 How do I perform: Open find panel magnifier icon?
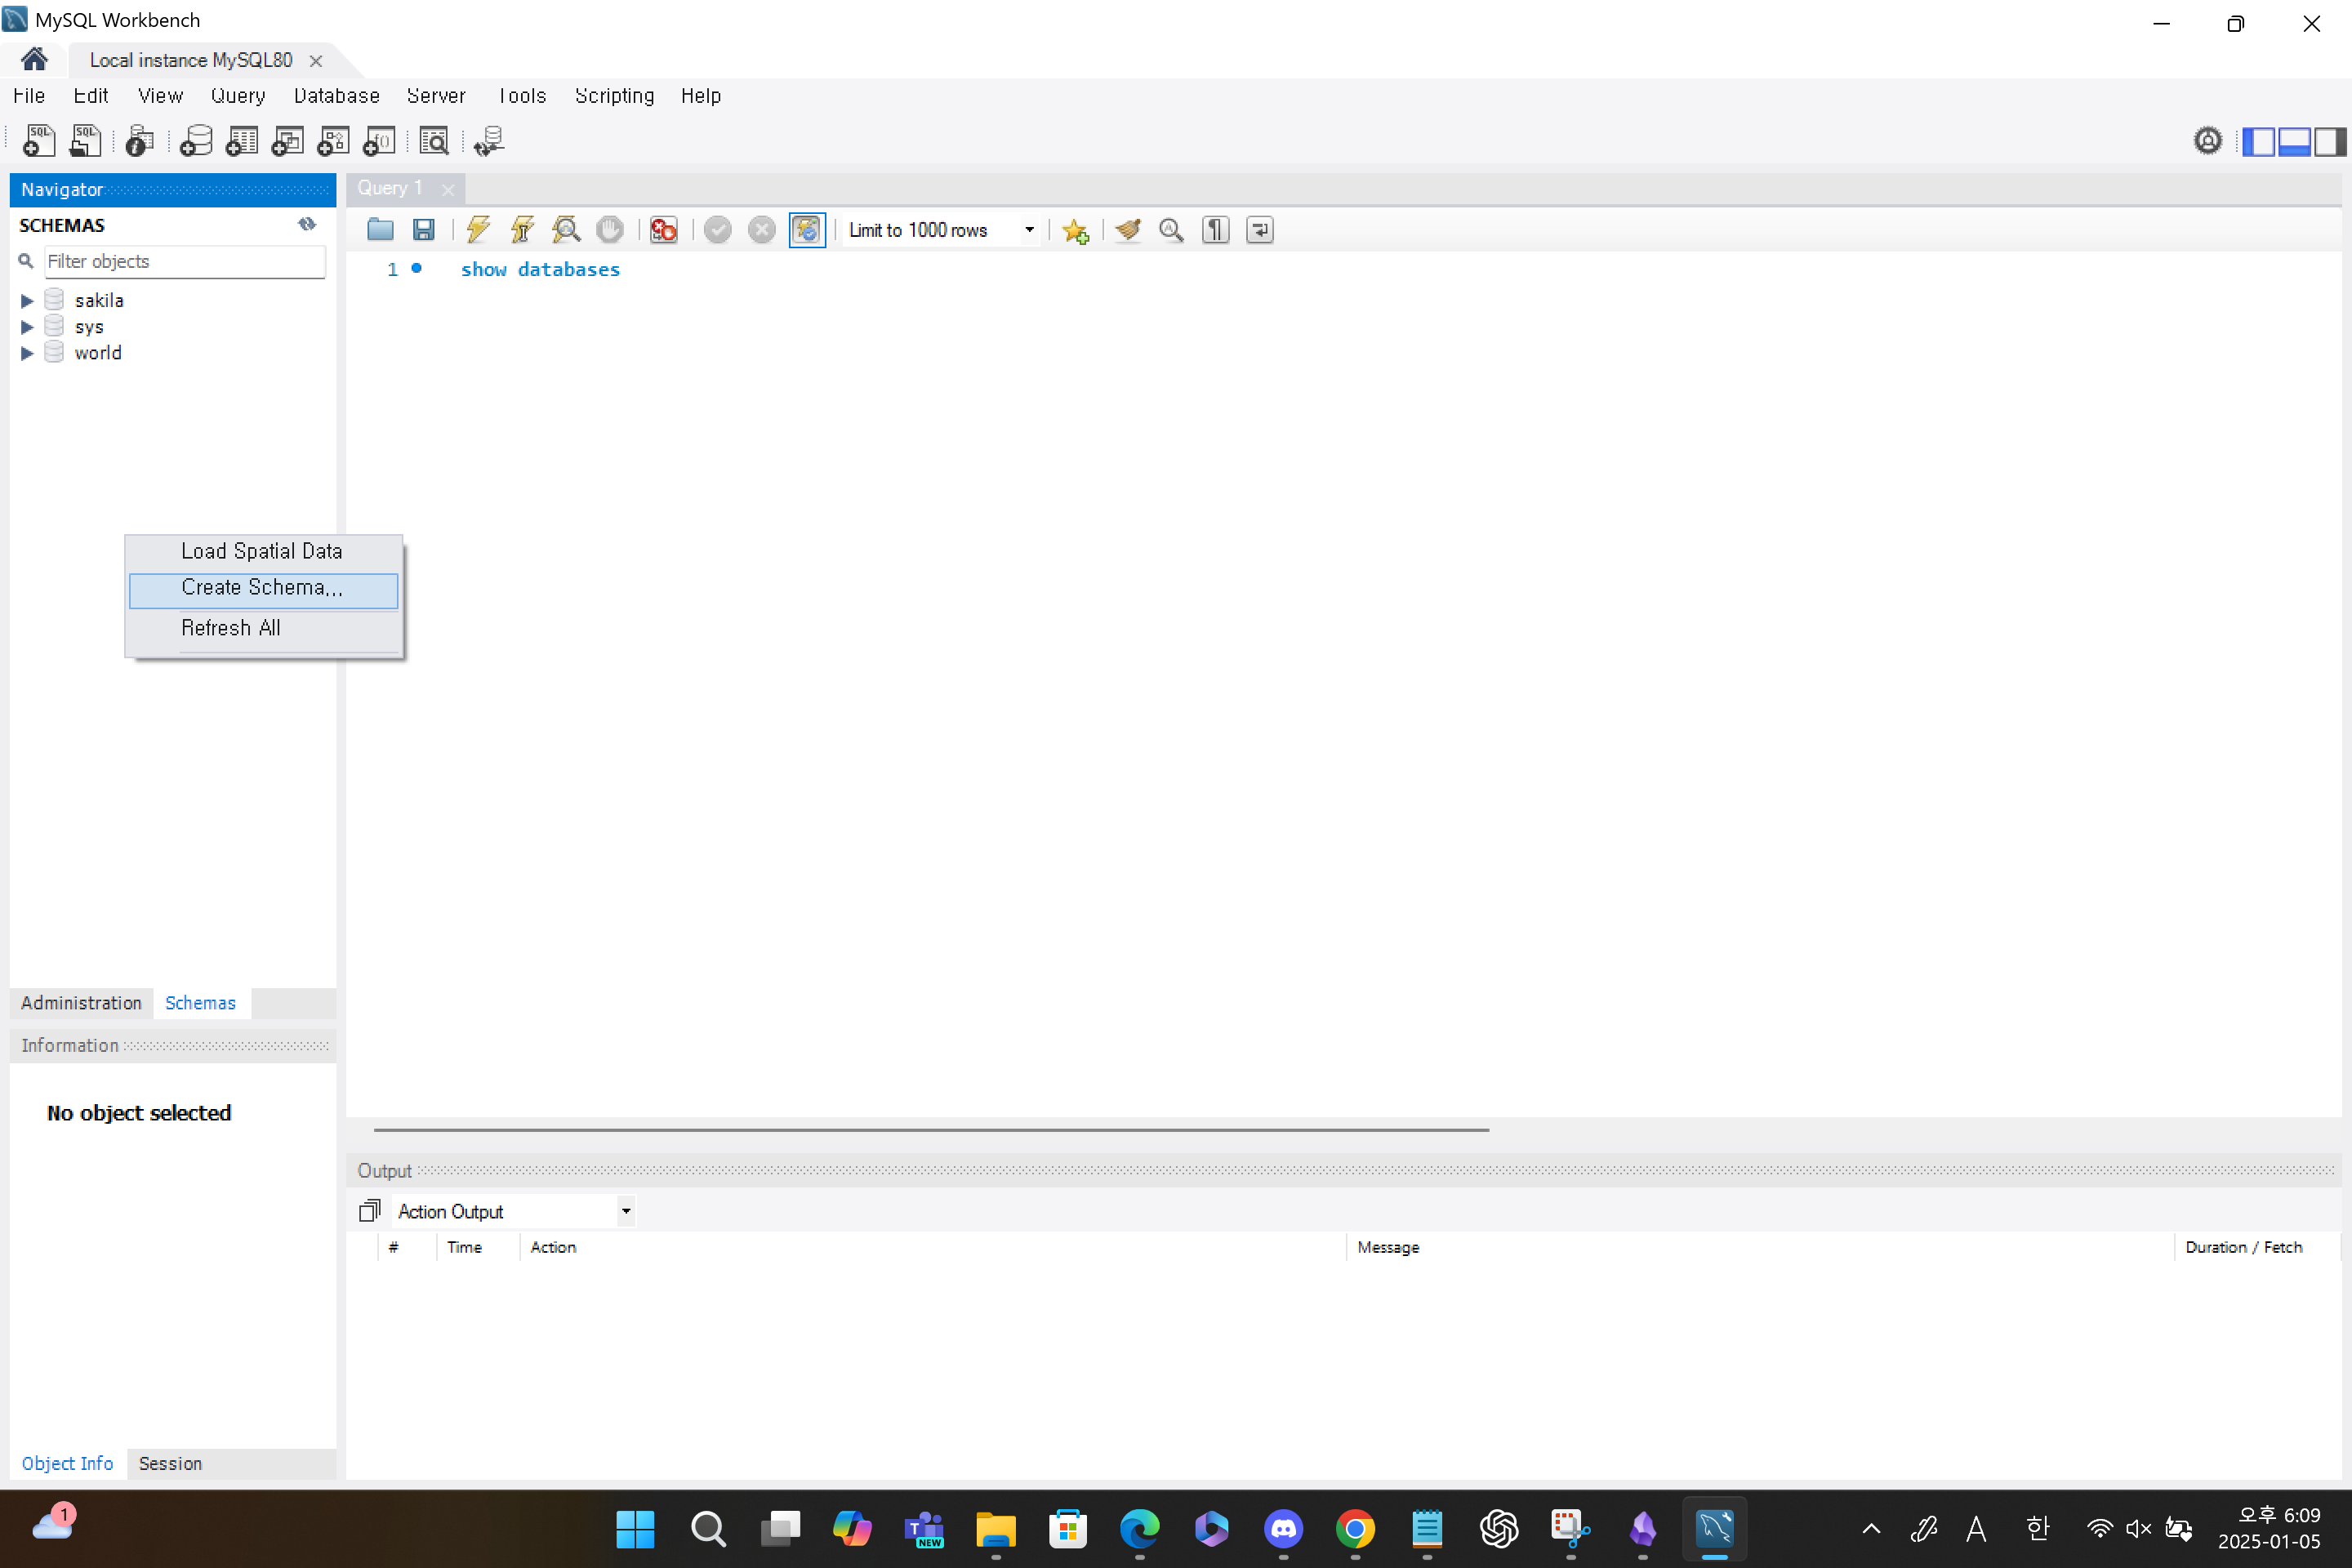pos(1171,230)
